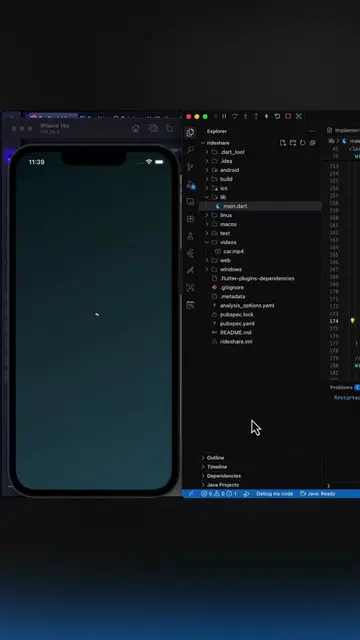
Task: Trigger Flutter hot reload lightning icon
Action: click(x=267, y=116)
